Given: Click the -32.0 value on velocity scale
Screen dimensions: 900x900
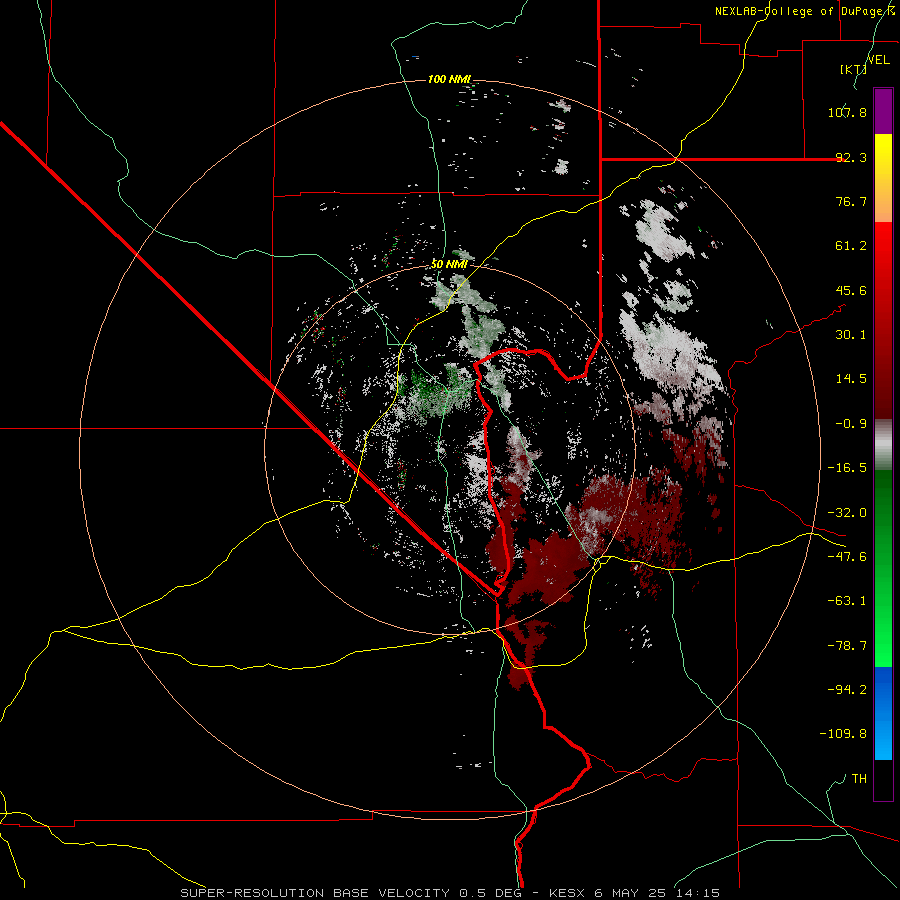Looking at the screenshot, I should 847,513.
